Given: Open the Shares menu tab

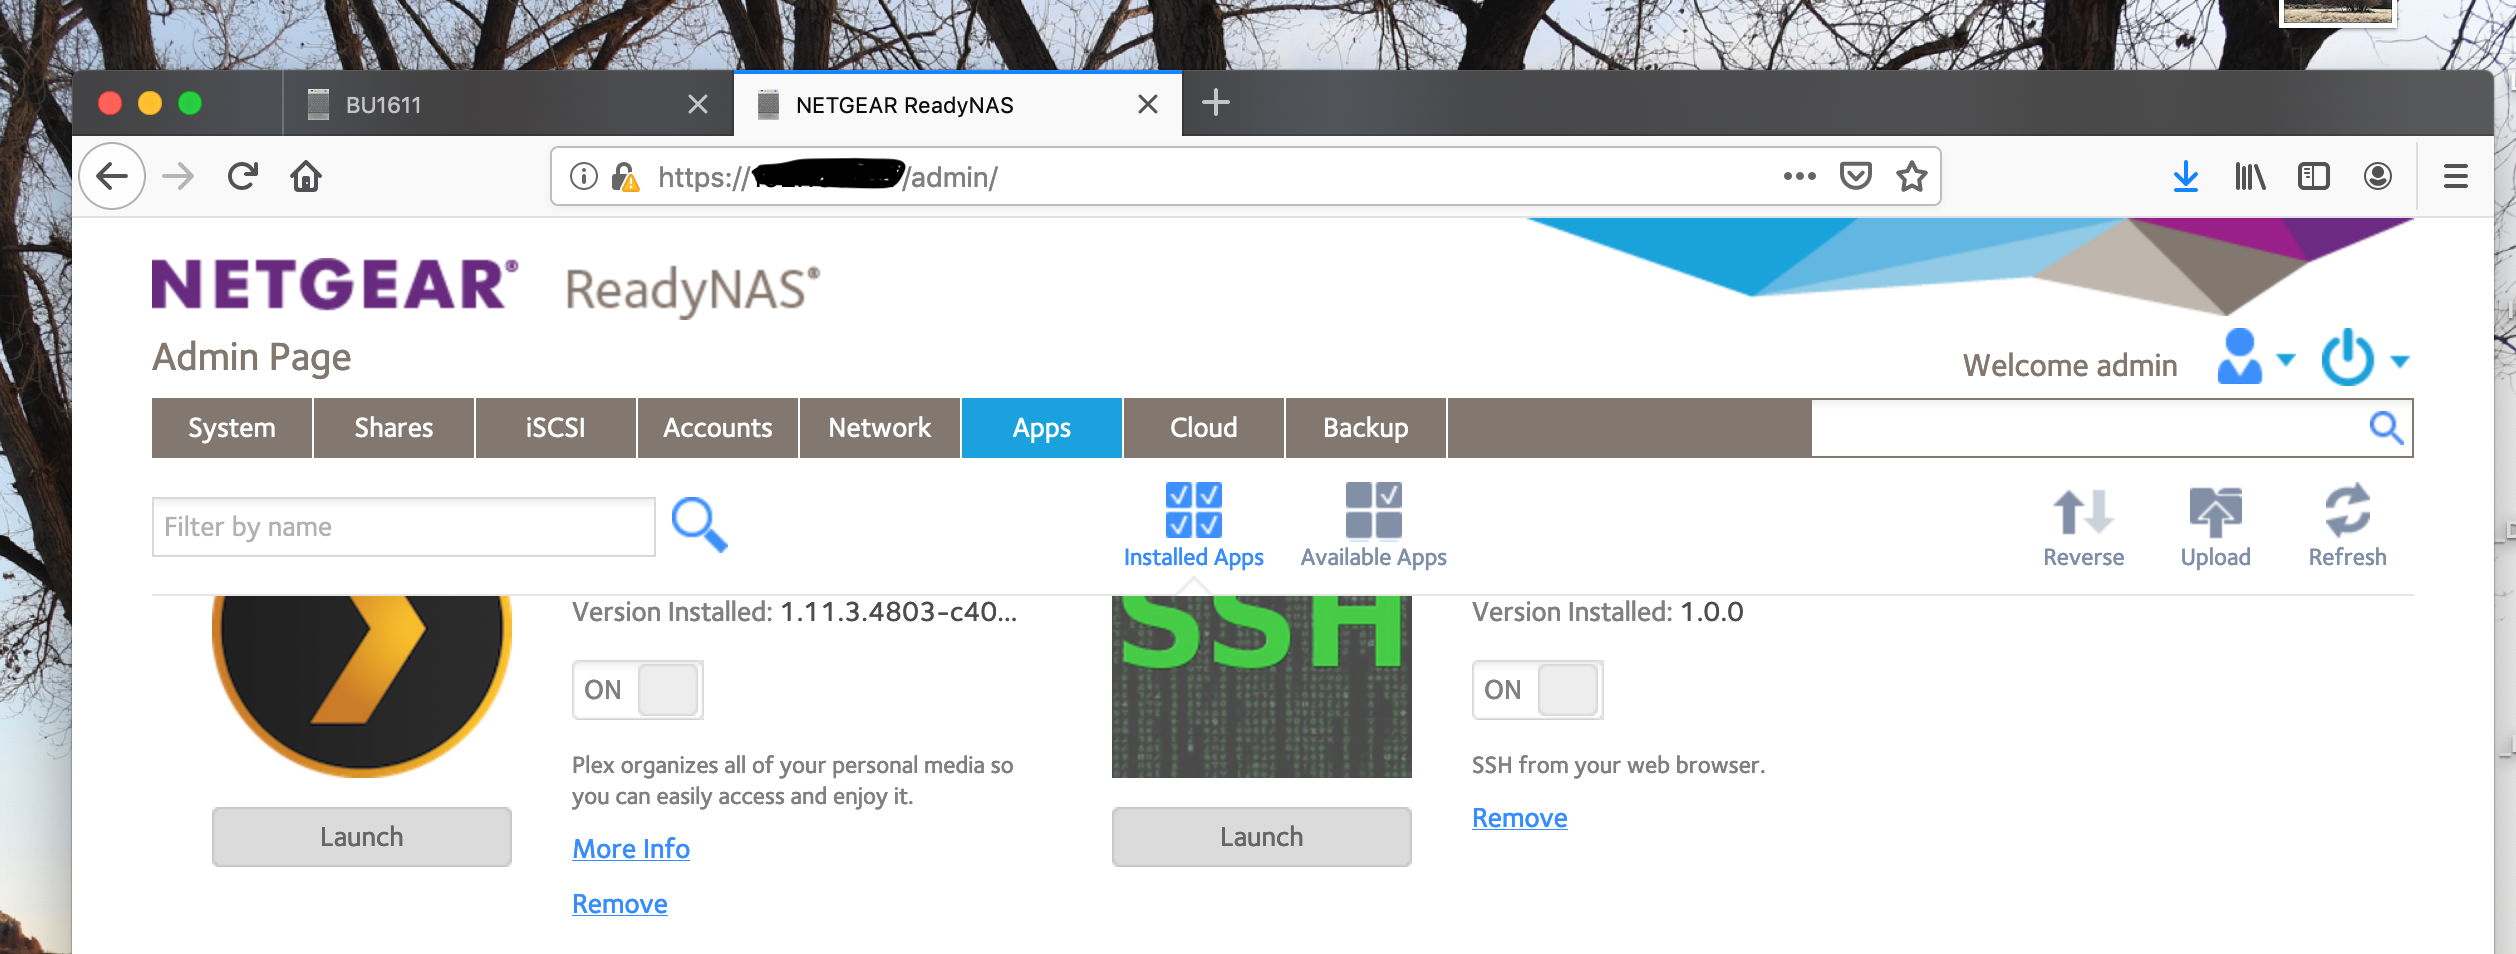Looking at the screenshot, I should [x=394, y=428].
